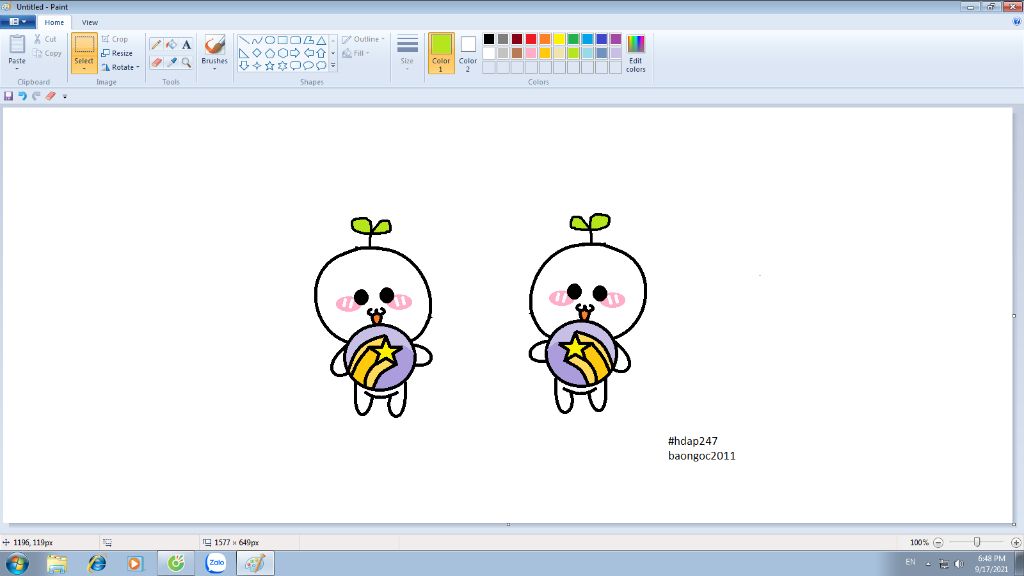
Task: Zoom in using the plus button
Action: pyautogui.click(x=1016, y=542)
